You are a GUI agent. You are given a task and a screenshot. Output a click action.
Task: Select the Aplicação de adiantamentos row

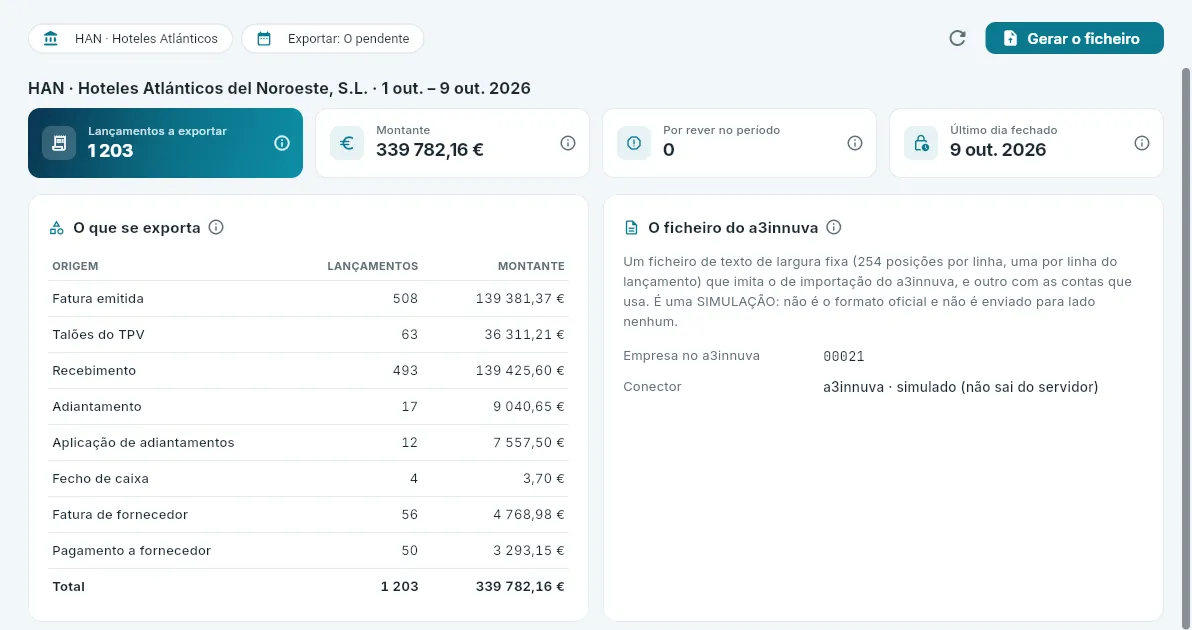click(x=308, y=442)
